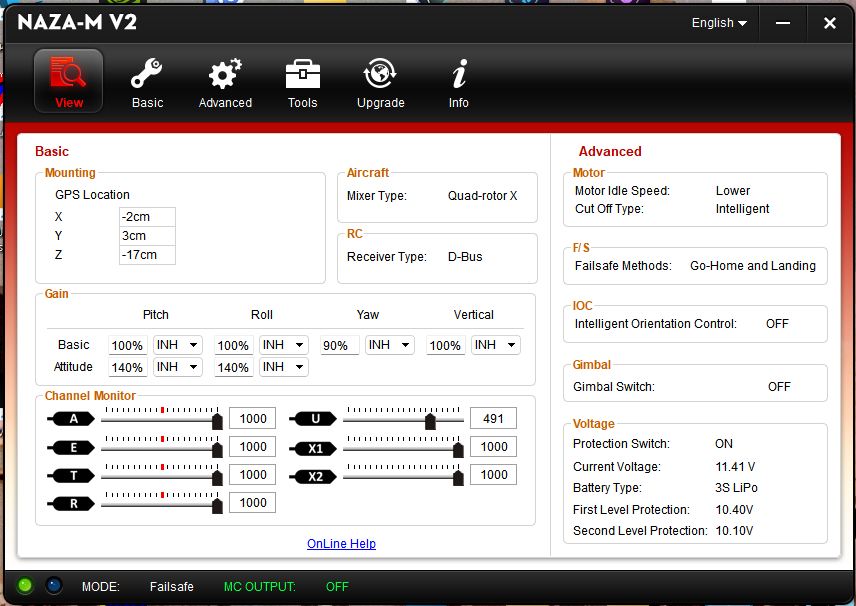Click the Go-Home and Landing failsafe value
Image resolution: width=856 pixels, height=606 pixels.
coord(753,266)
